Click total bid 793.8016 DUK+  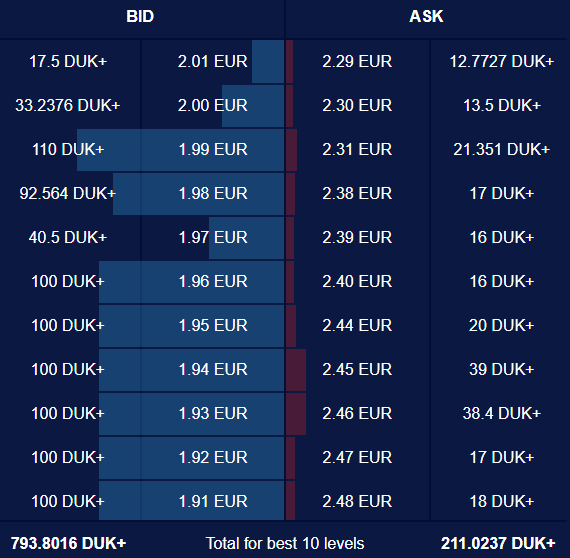(x=68, y=543)
